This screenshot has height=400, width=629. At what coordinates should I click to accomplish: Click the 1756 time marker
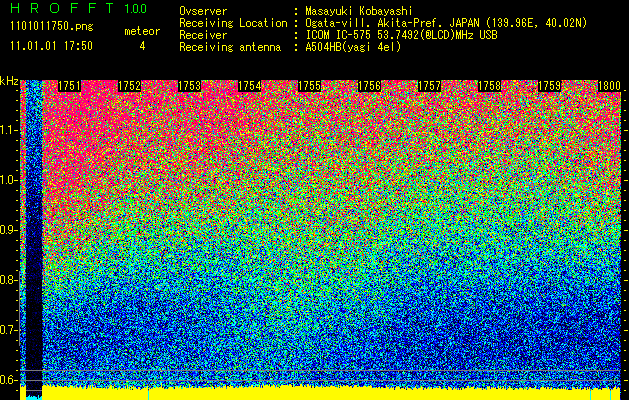pos(369,86)
